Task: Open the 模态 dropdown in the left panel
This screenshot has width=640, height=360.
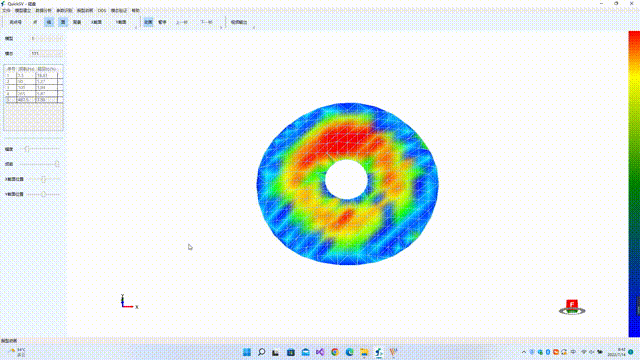Action: [x=46, y=53]
